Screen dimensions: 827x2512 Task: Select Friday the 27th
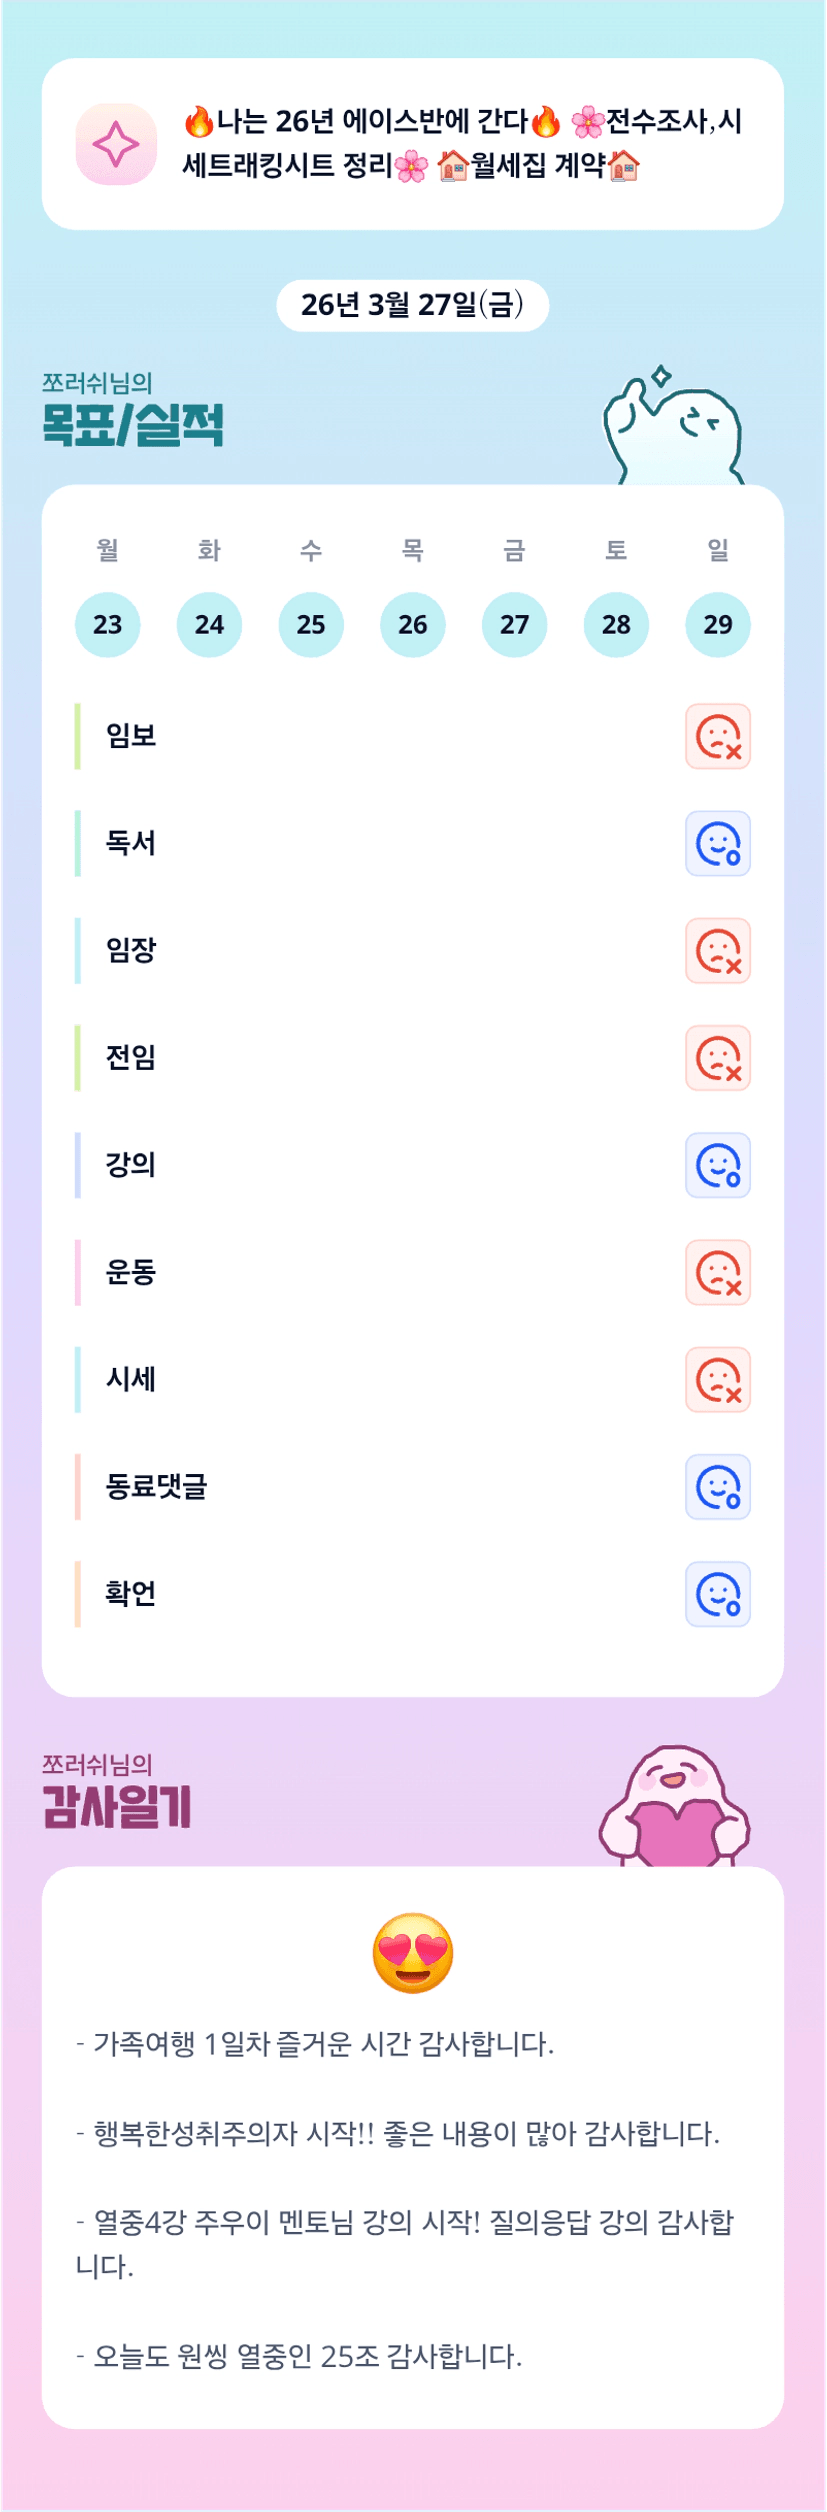(514, 625)
